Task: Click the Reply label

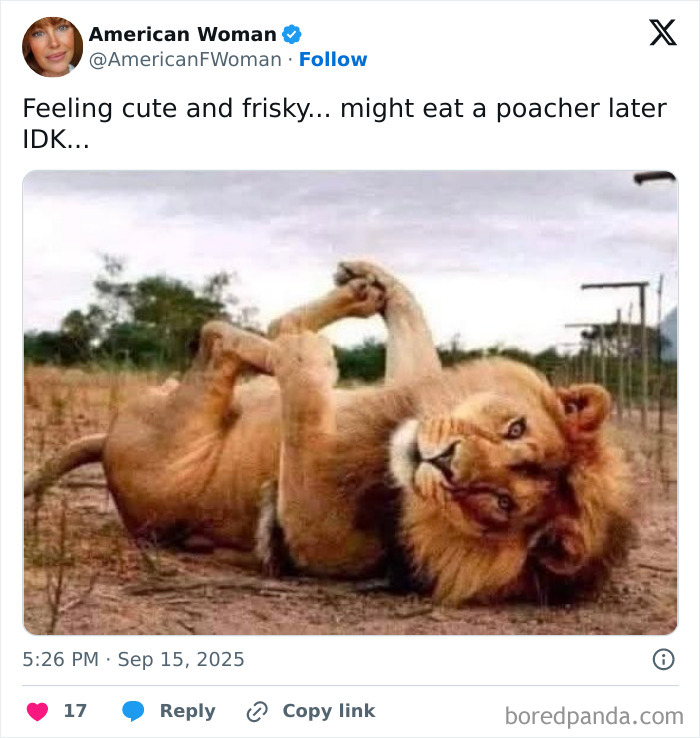Action: 187,711
